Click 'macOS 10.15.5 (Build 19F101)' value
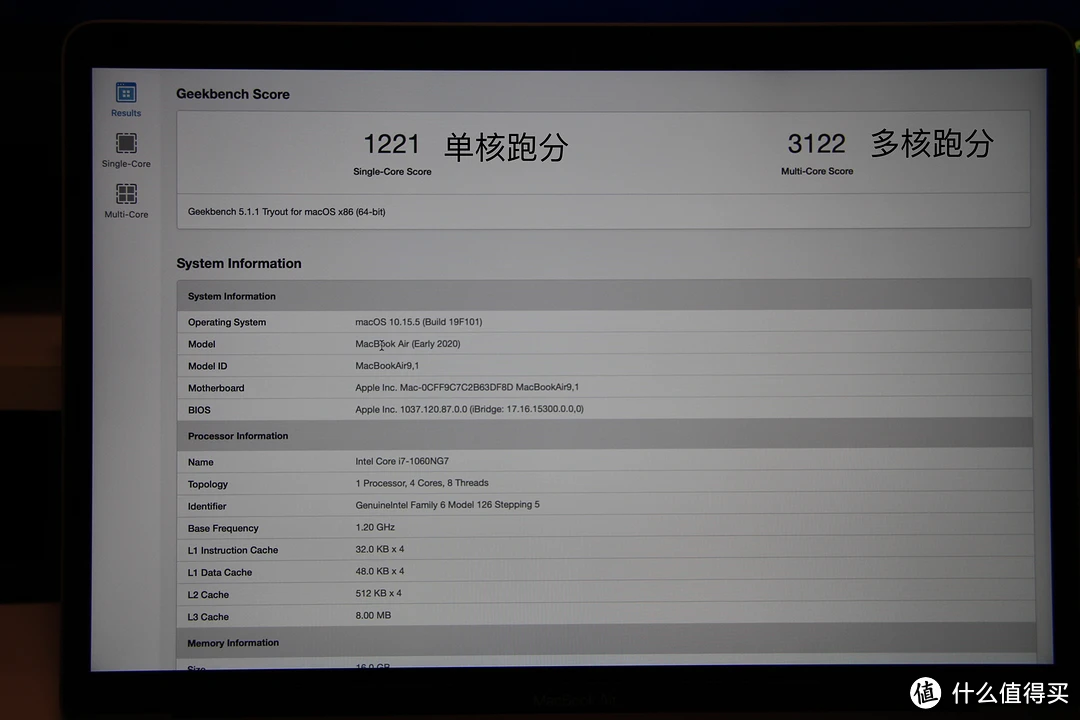1080x720 pixels. tap(419, 322)
